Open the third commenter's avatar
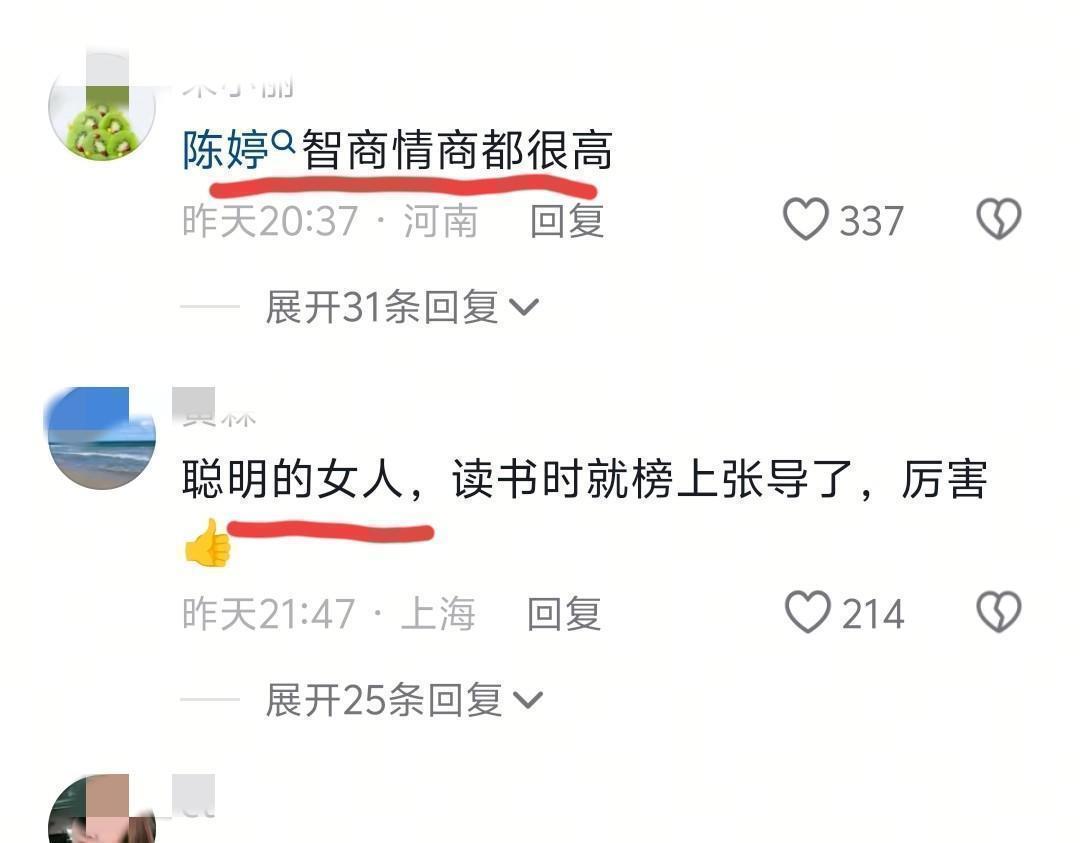Viewport: 1080px width, 843px height. pos(102,809)
